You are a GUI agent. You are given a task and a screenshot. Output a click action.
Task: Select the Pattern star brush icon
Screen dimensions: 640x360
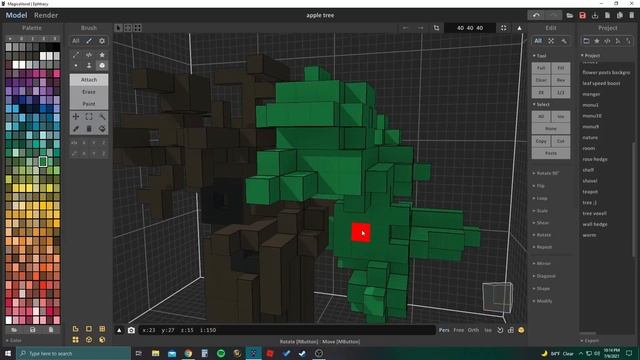pyautogui.click(x=102, y=55)
